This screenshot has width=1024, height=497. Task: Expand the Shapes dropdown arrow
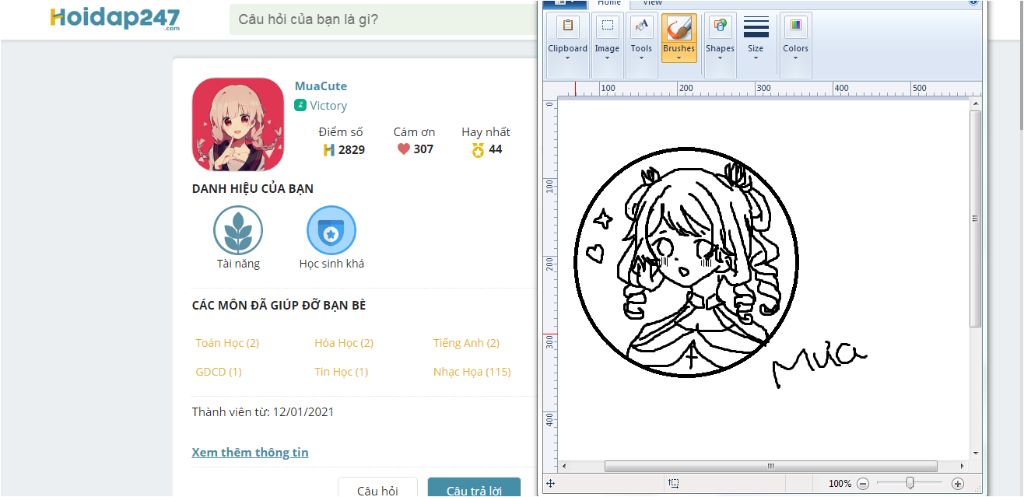tap(720, 57)
